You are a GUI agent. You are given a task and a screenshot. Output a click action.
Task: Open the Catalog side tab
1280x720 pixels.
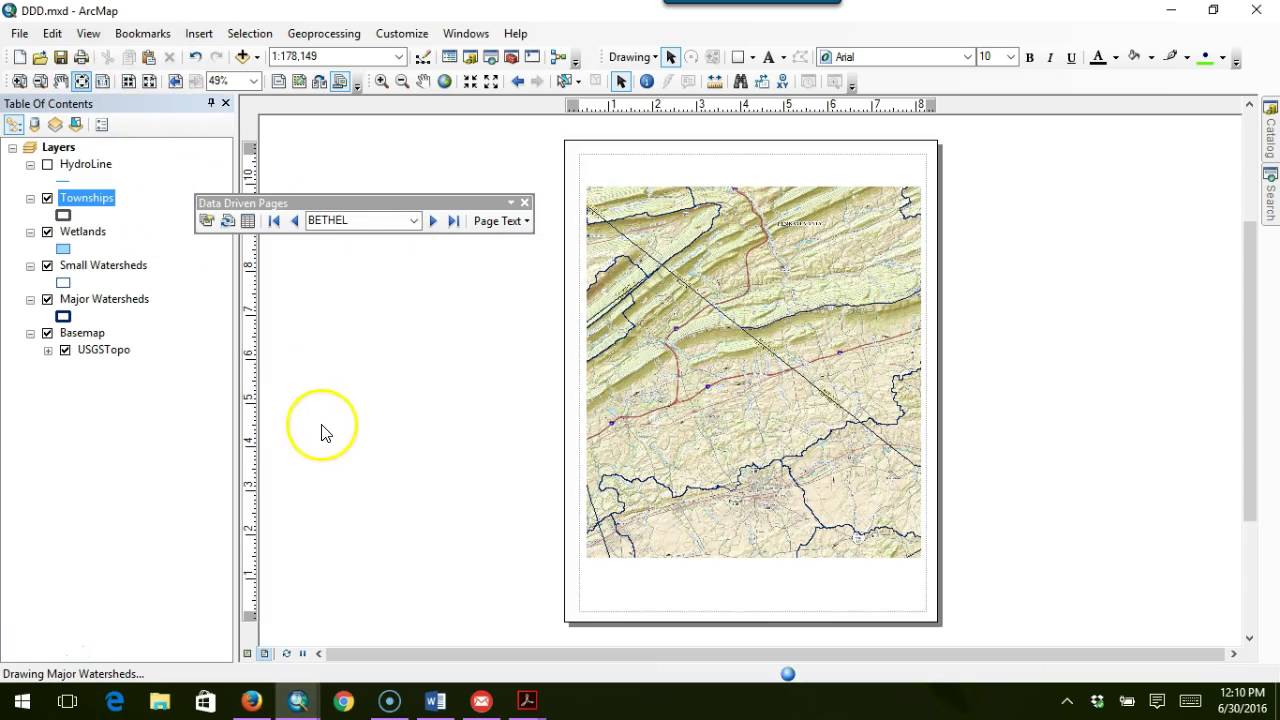click(x=1270, y=130)
